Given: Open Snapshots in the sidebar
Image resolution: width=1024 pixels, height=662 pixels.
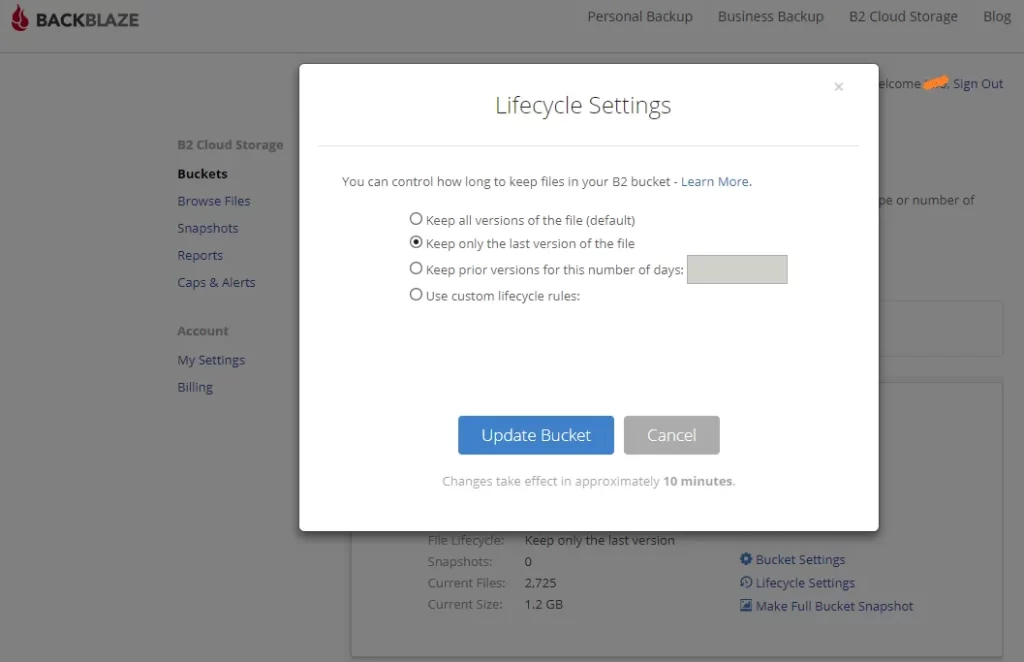Looking at the screenshot, I should [208, 229].
